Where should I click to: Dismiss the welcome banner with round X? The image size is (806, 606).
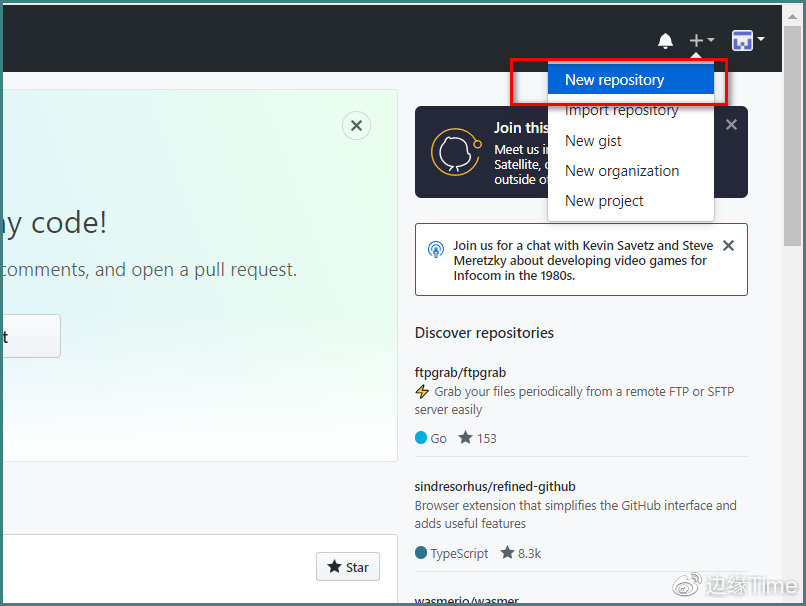pyautogui.click(x=356, y=125)
